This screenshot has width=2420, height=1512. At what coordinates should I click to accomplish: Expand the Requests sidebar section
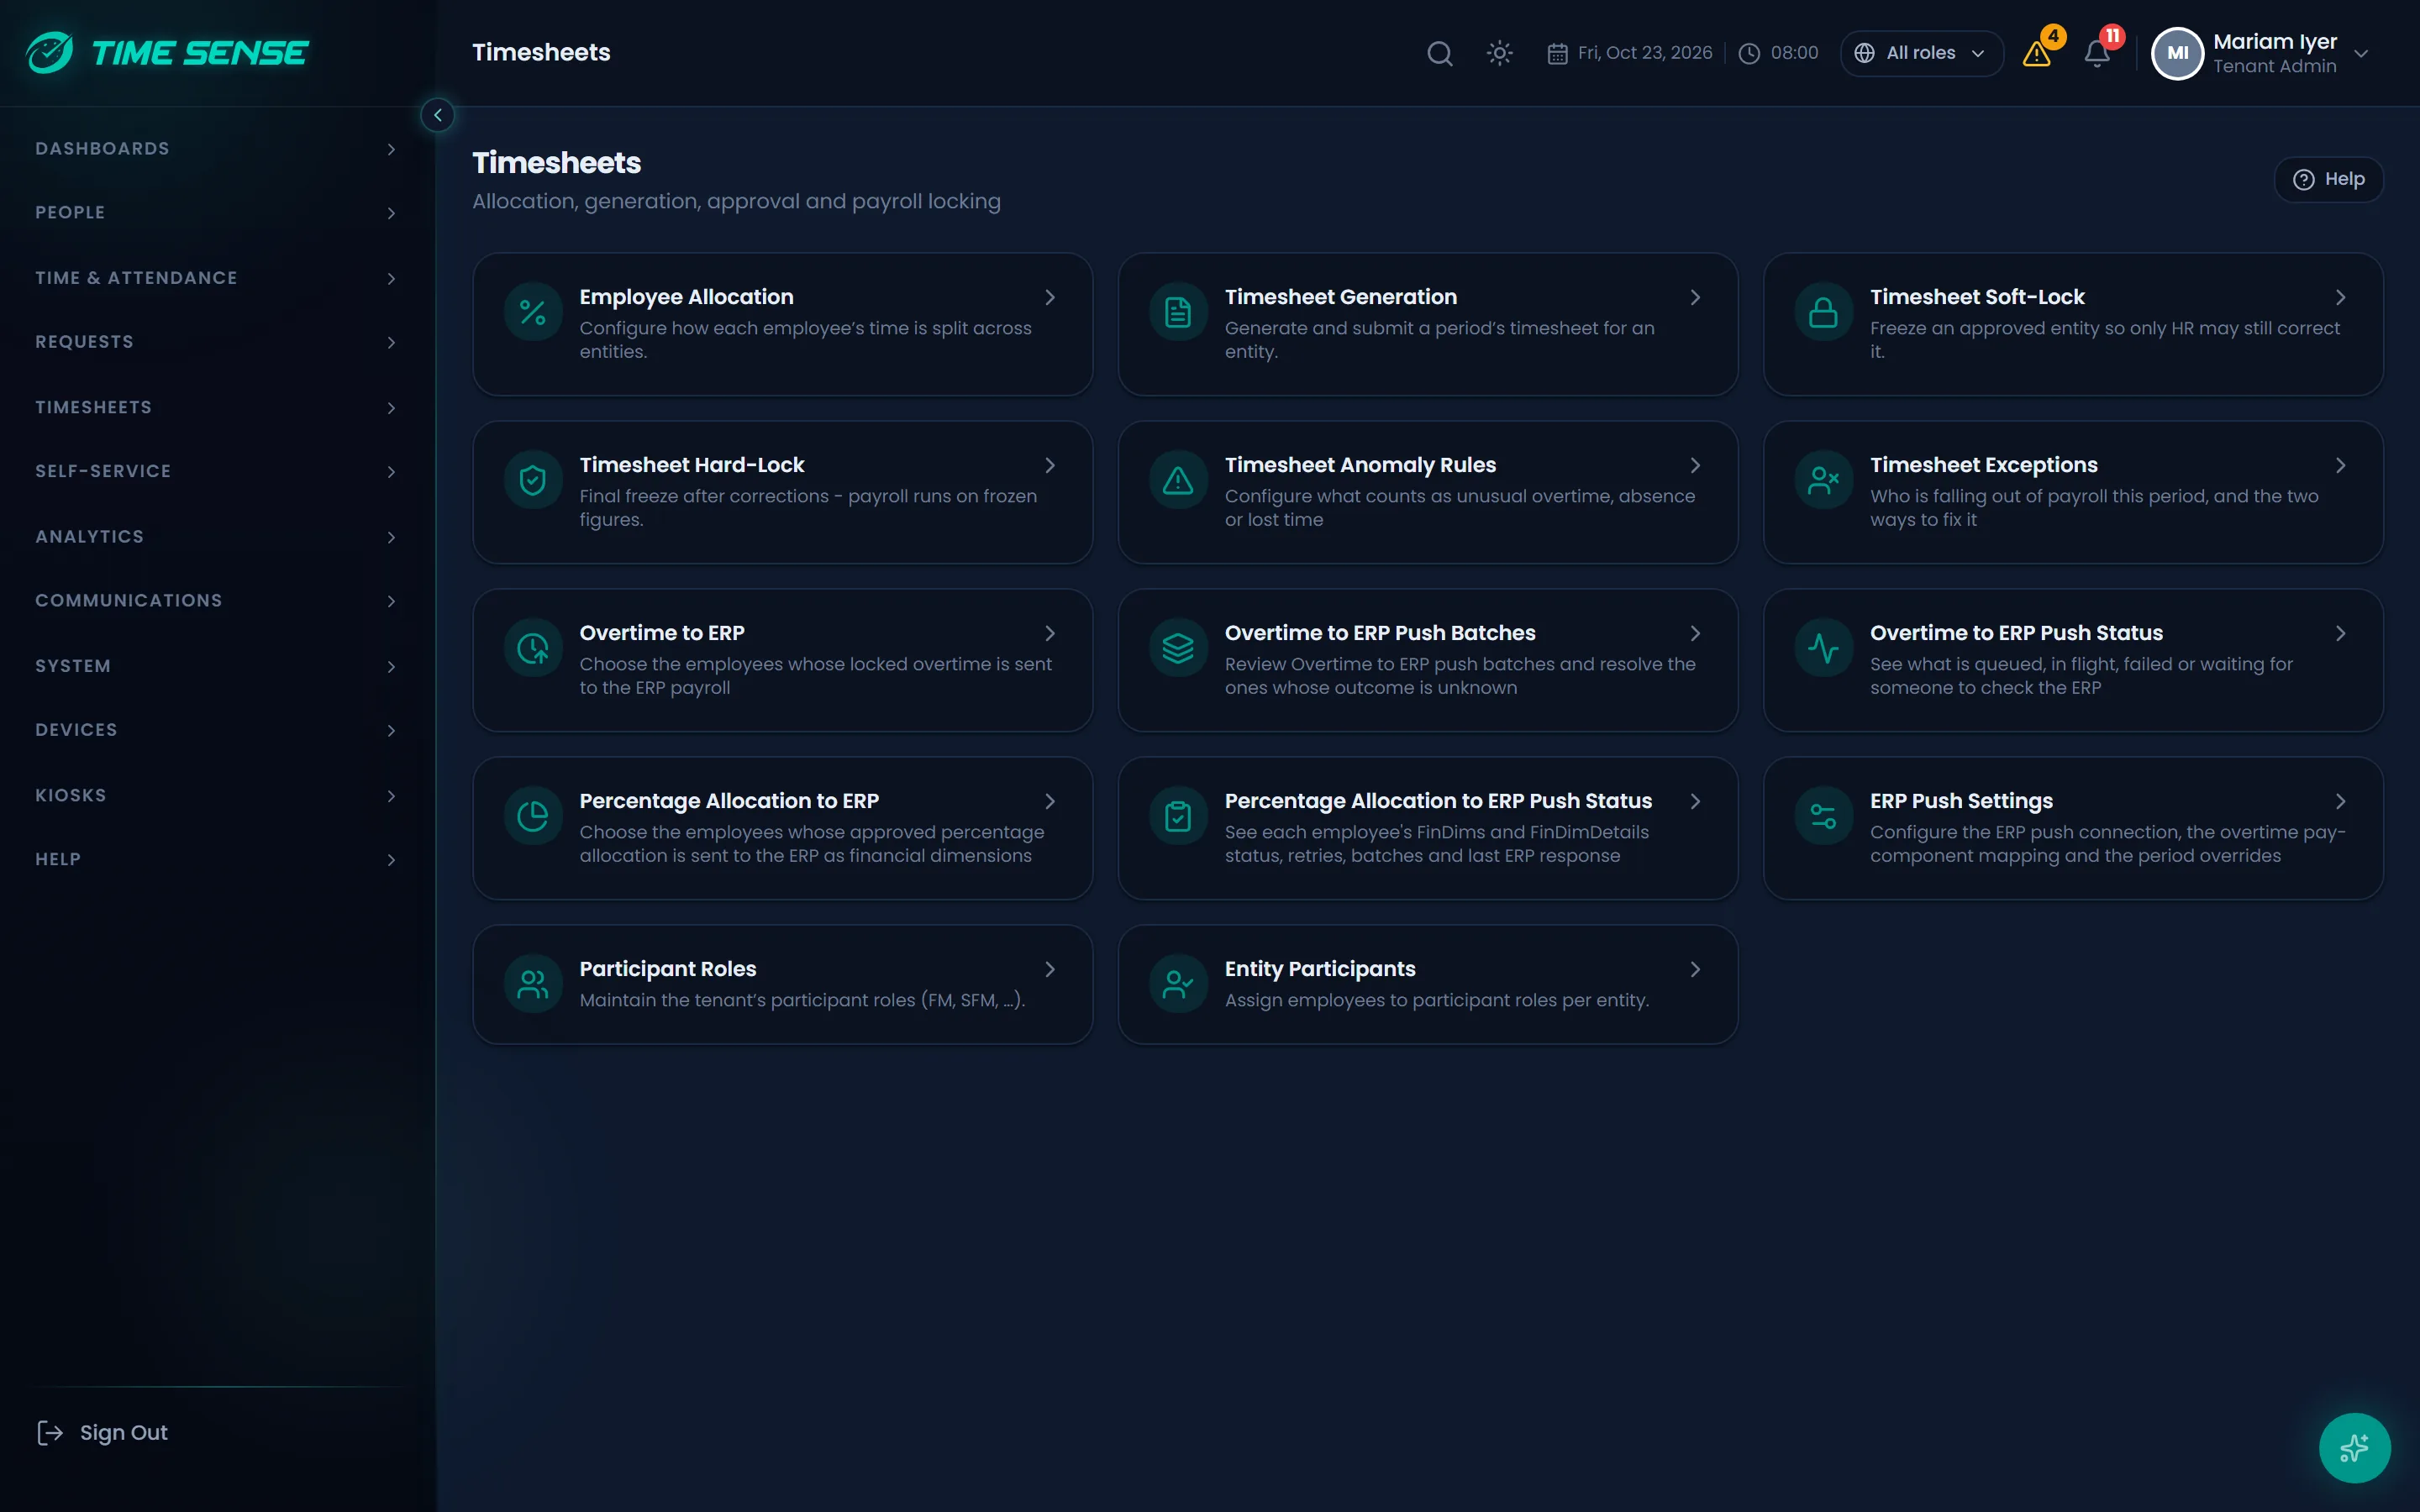[x=217, y=342]
